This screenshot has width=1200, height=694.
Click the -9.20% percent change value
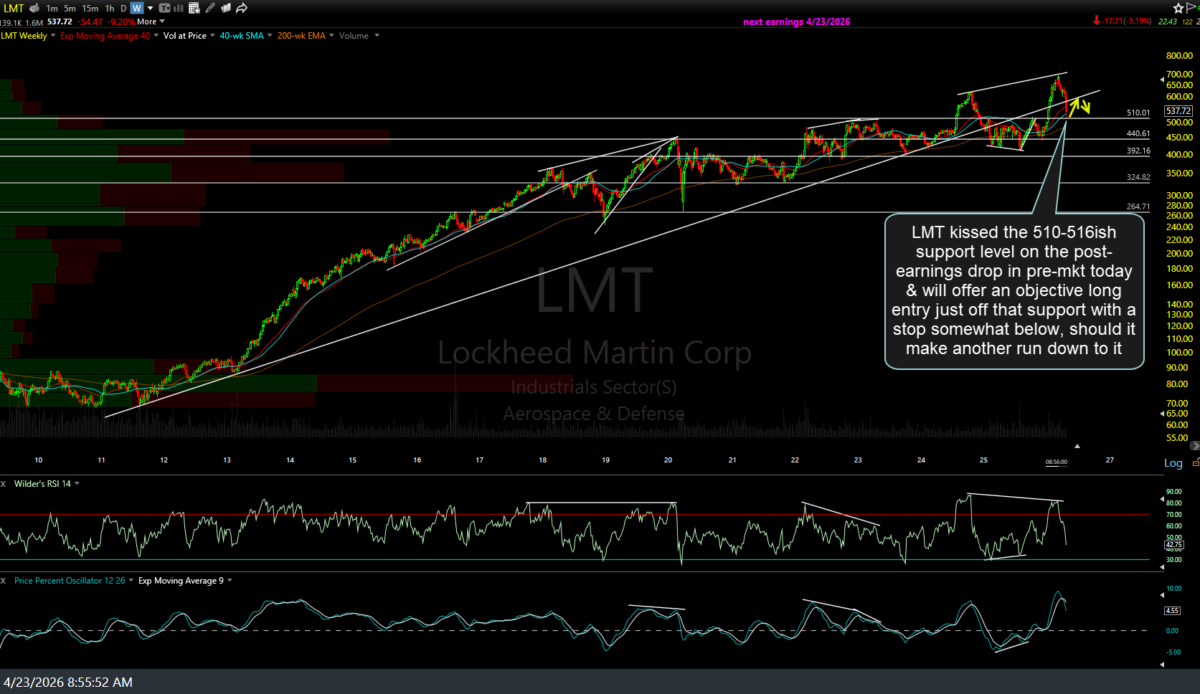click(121, 22)
